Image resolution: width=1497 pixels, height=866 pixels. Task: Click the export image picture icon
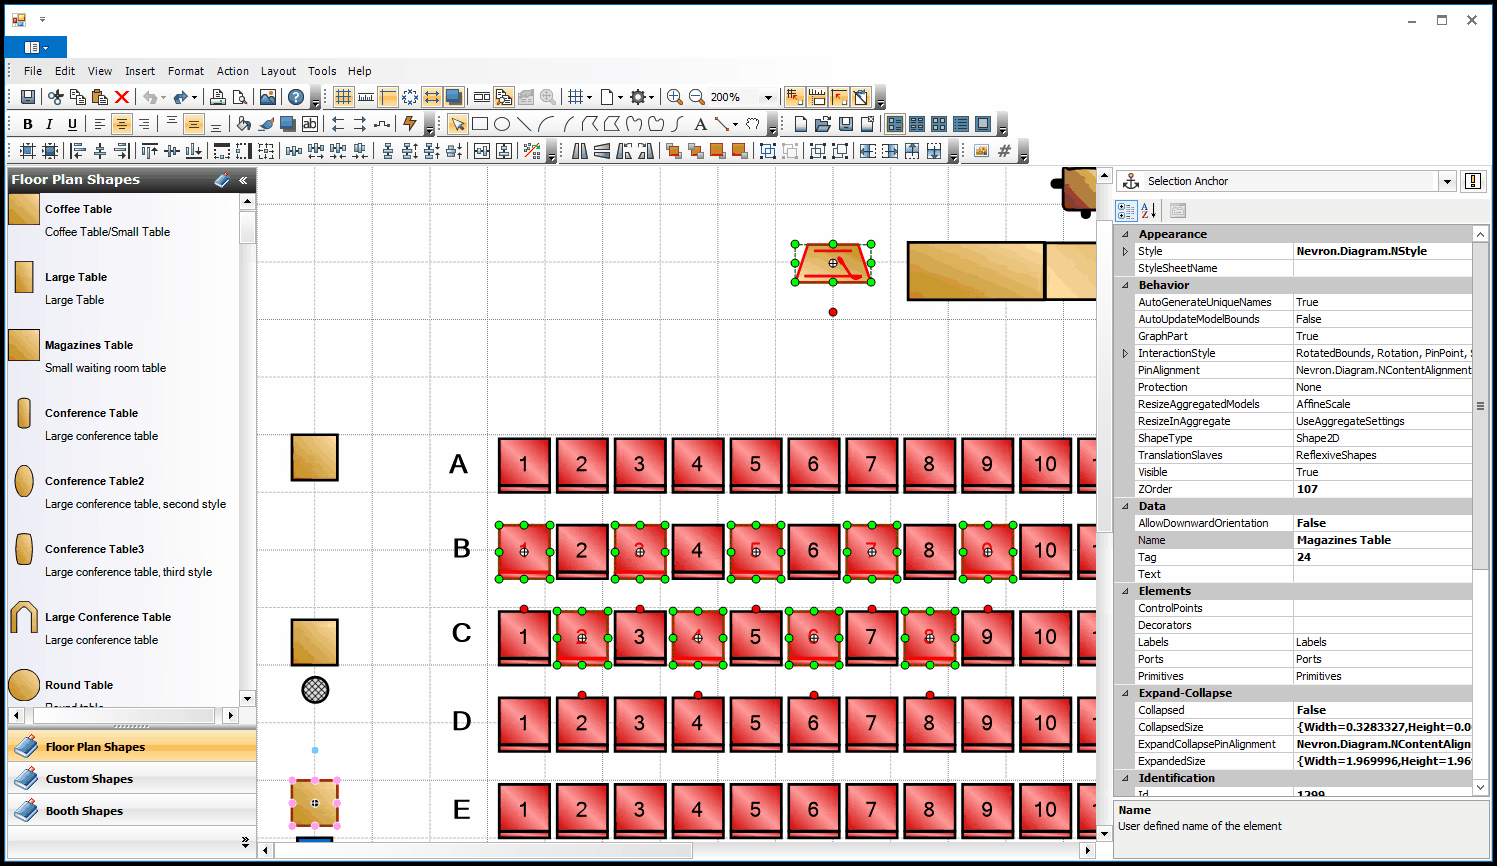268,97
